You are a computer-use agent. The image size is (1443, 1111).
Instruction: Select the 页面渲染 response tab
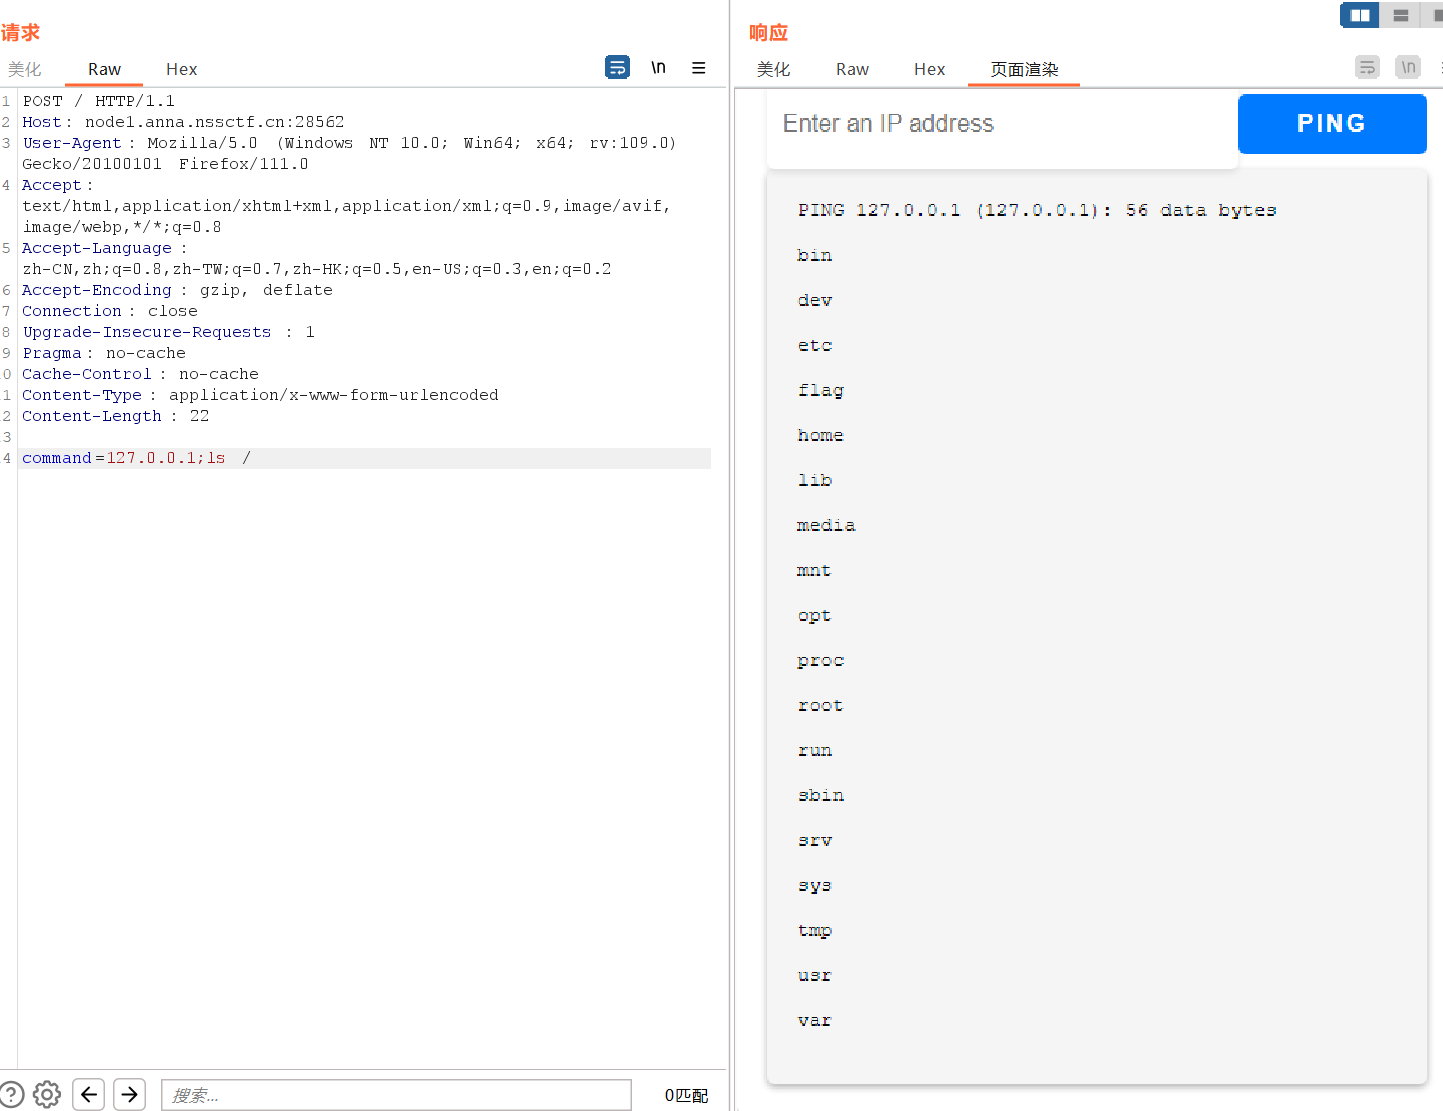[x=1024, y=69]
